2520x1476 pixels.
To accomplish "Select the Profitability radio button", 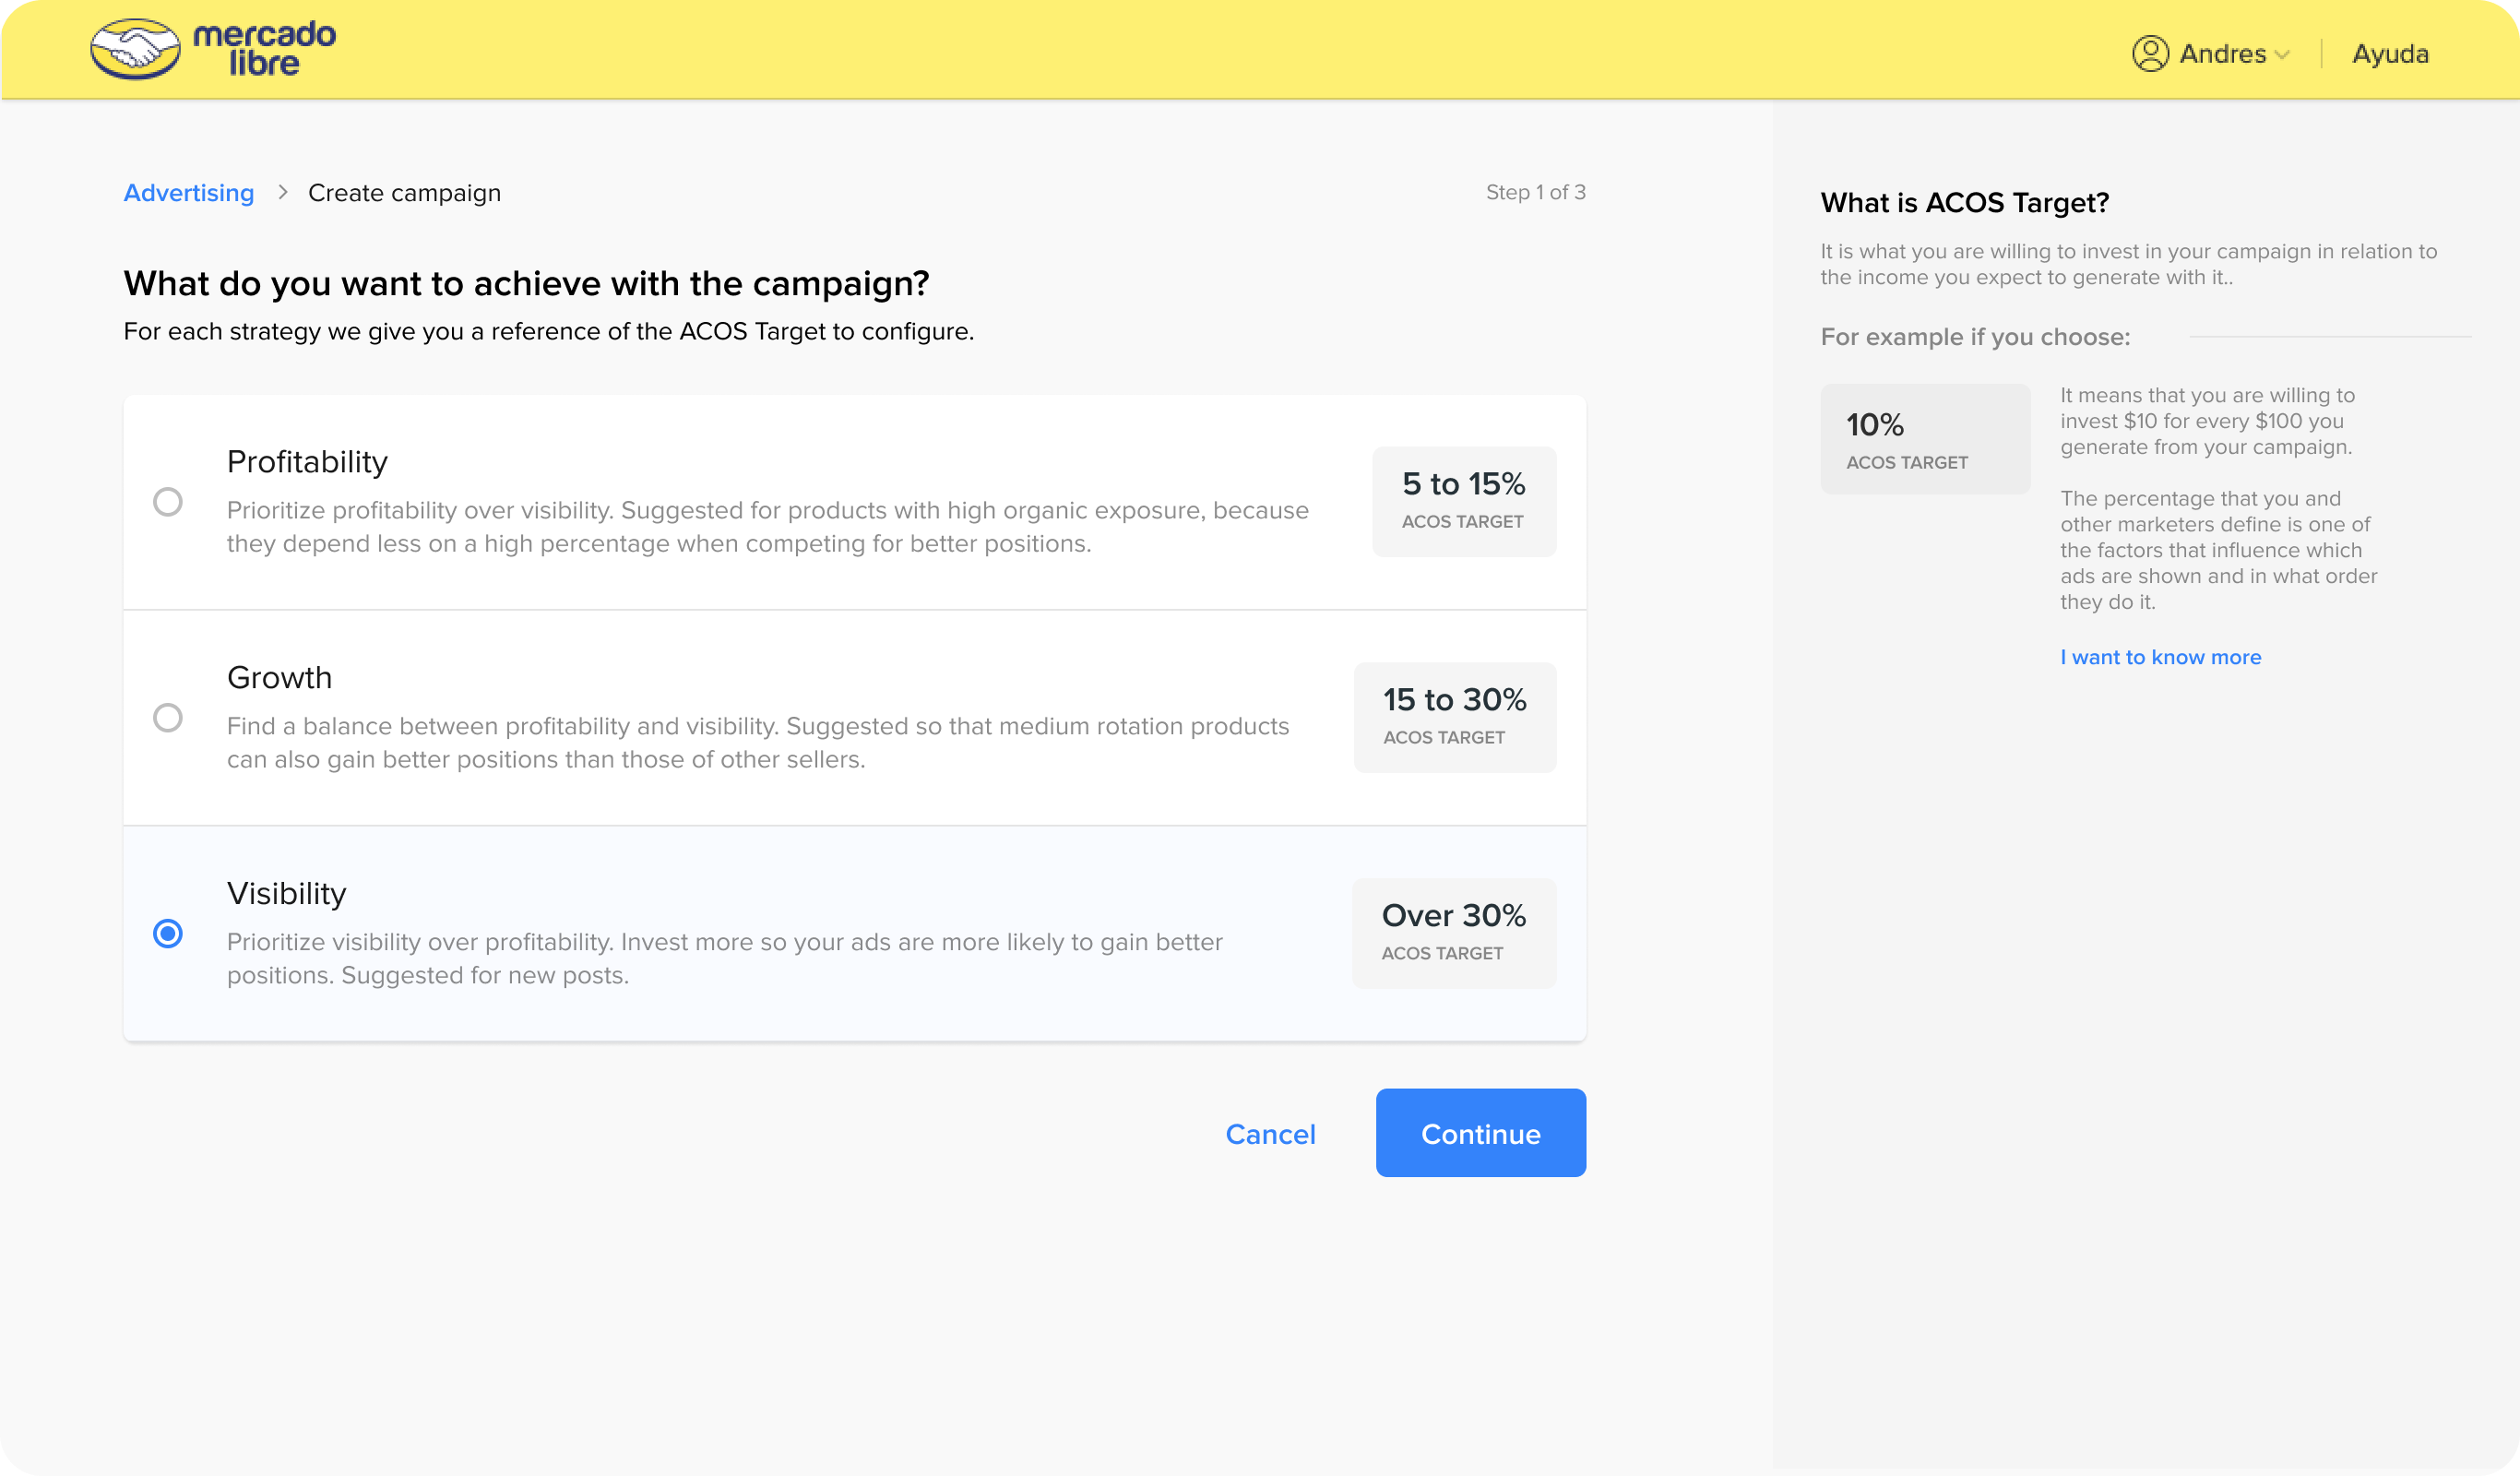I will click(x=168, y=502).
